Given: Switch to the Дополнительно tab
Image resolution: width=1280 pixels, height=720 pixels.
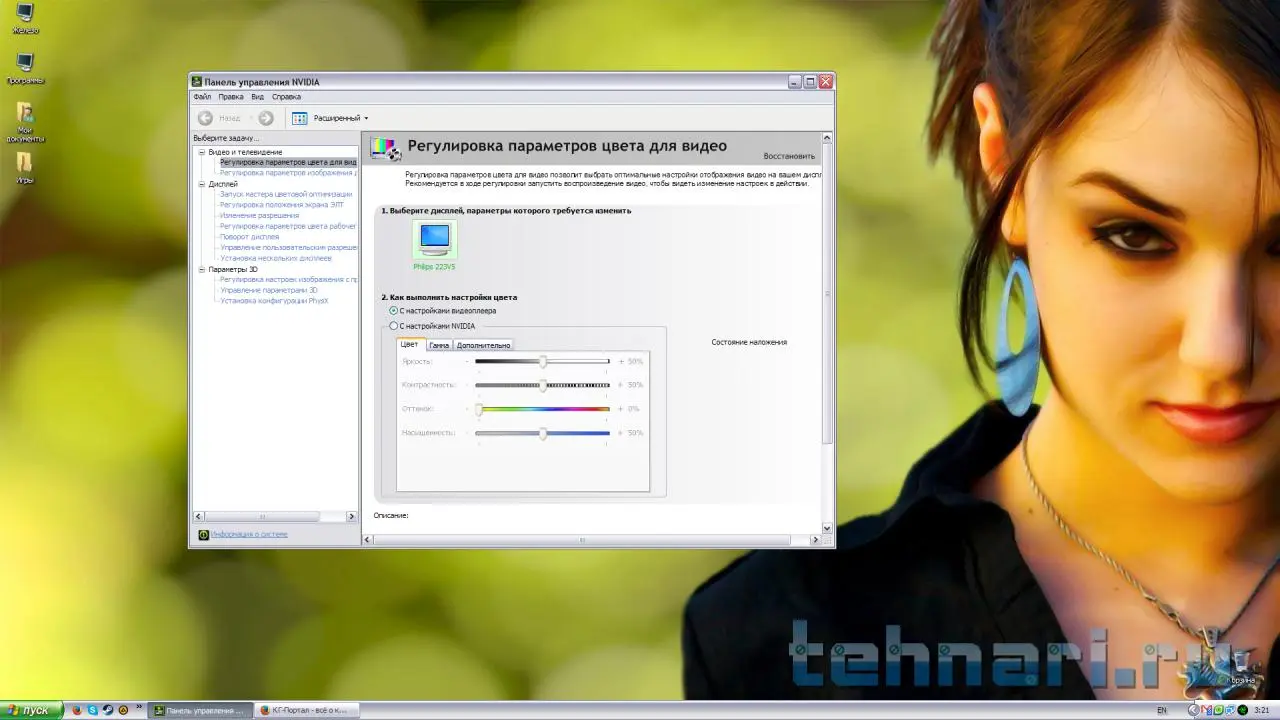Looking at the screenshot, I should coord(483,345).
